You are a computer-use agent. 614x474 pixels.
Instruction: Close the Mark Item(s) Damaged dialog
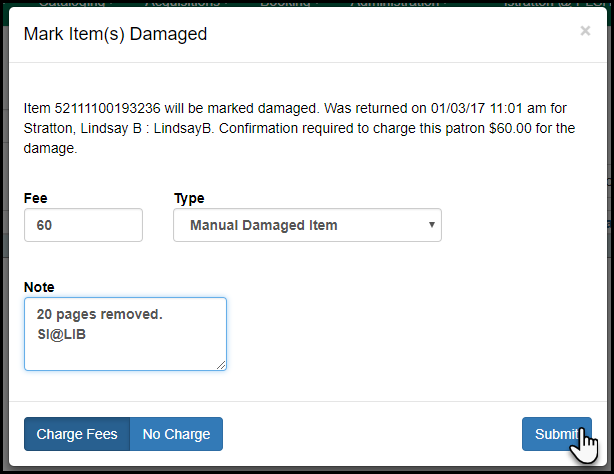pos(585,31)
